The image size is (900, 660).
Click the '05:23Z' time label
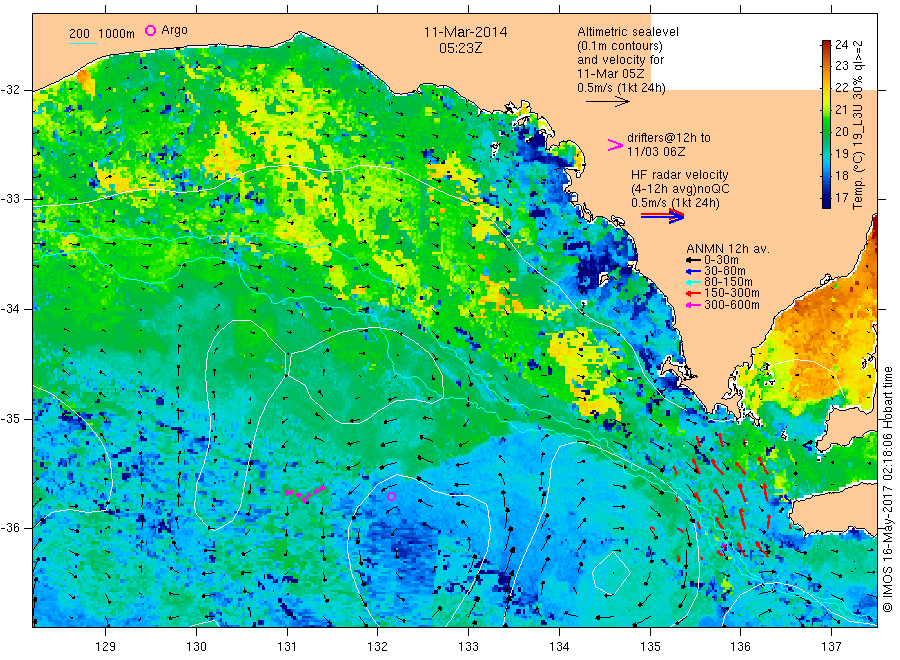click(x=460, y=48)
